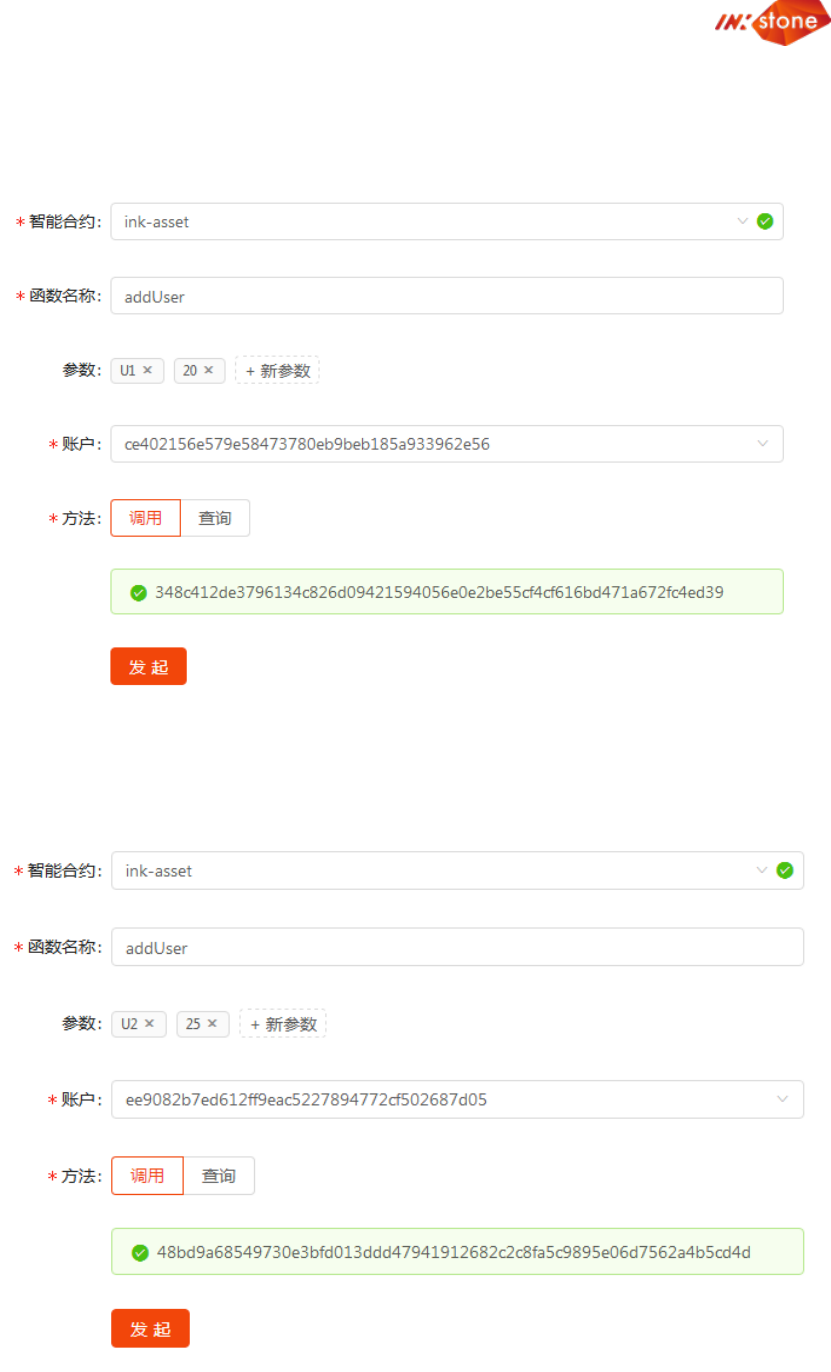Select 调用 method in second form
The width and height of the screenshot is (831, 1372).
point(147,1176)
